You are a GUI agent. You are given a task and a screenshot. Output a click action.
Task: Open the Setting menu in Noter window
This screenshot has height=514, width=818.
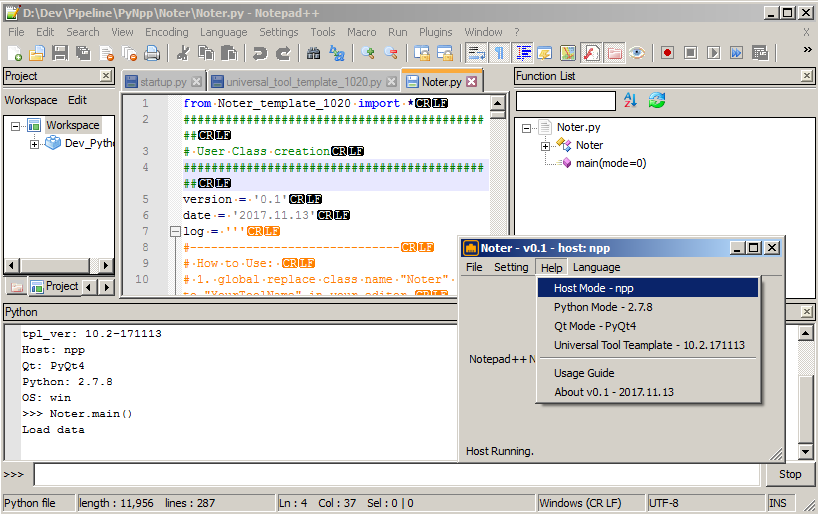(511, 268)
